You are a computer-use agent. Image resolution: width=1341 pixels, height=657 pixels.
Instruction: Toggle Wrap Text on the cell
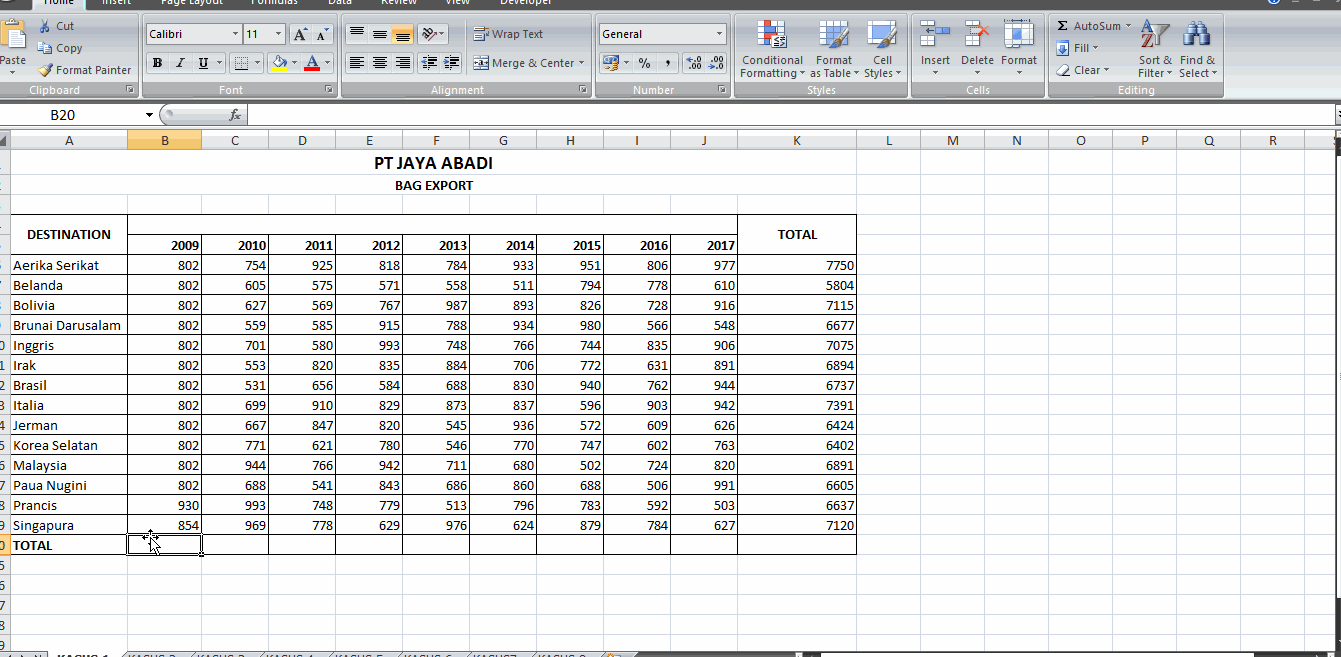point(509,34)
